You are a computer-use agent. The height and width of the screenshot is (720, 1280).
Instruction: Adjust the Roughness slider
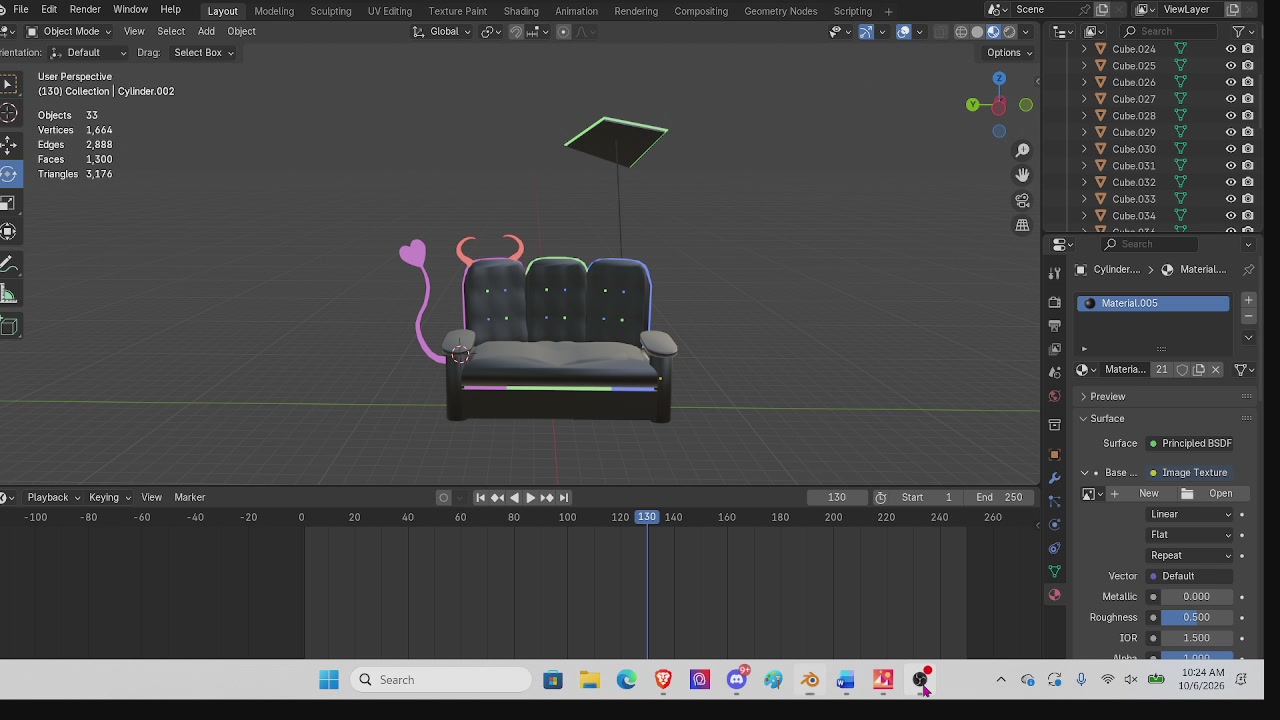coord(1196,617)
